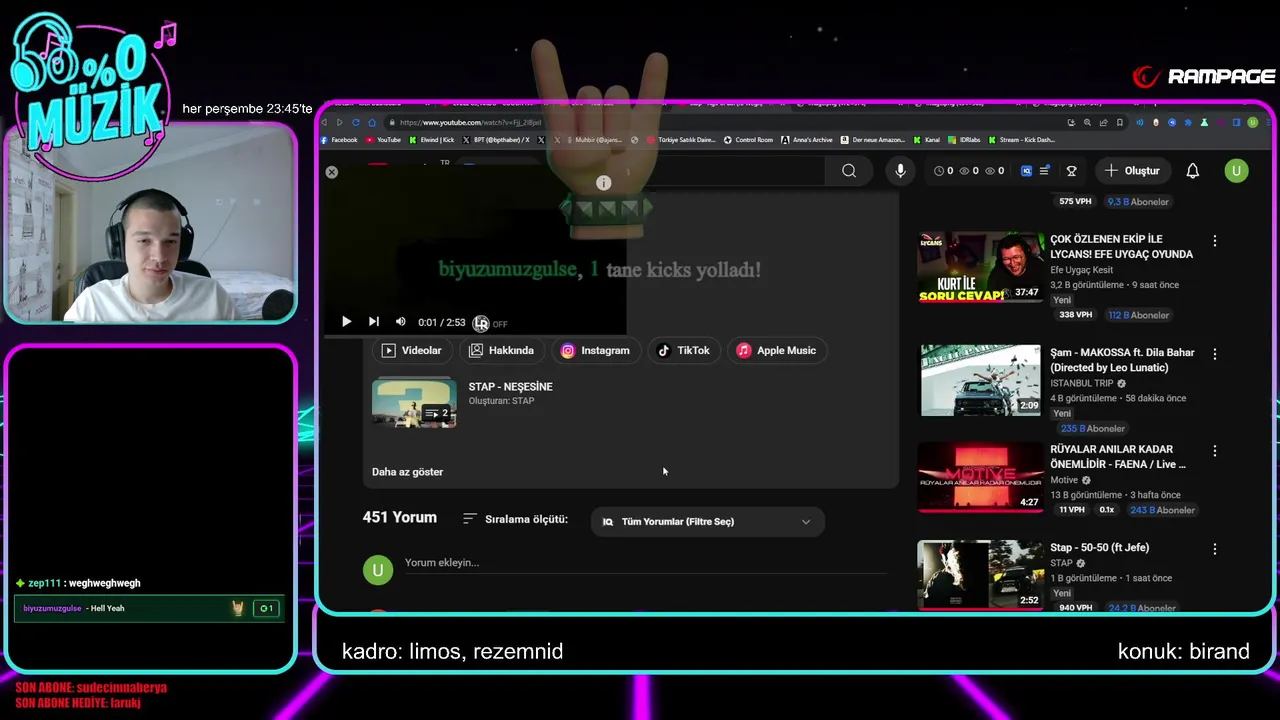This screenshot has height=720, width=1280.
Task: Open options for RÜYALAR ANILAR KADAR video
Action: click(x=1215, y=451)
